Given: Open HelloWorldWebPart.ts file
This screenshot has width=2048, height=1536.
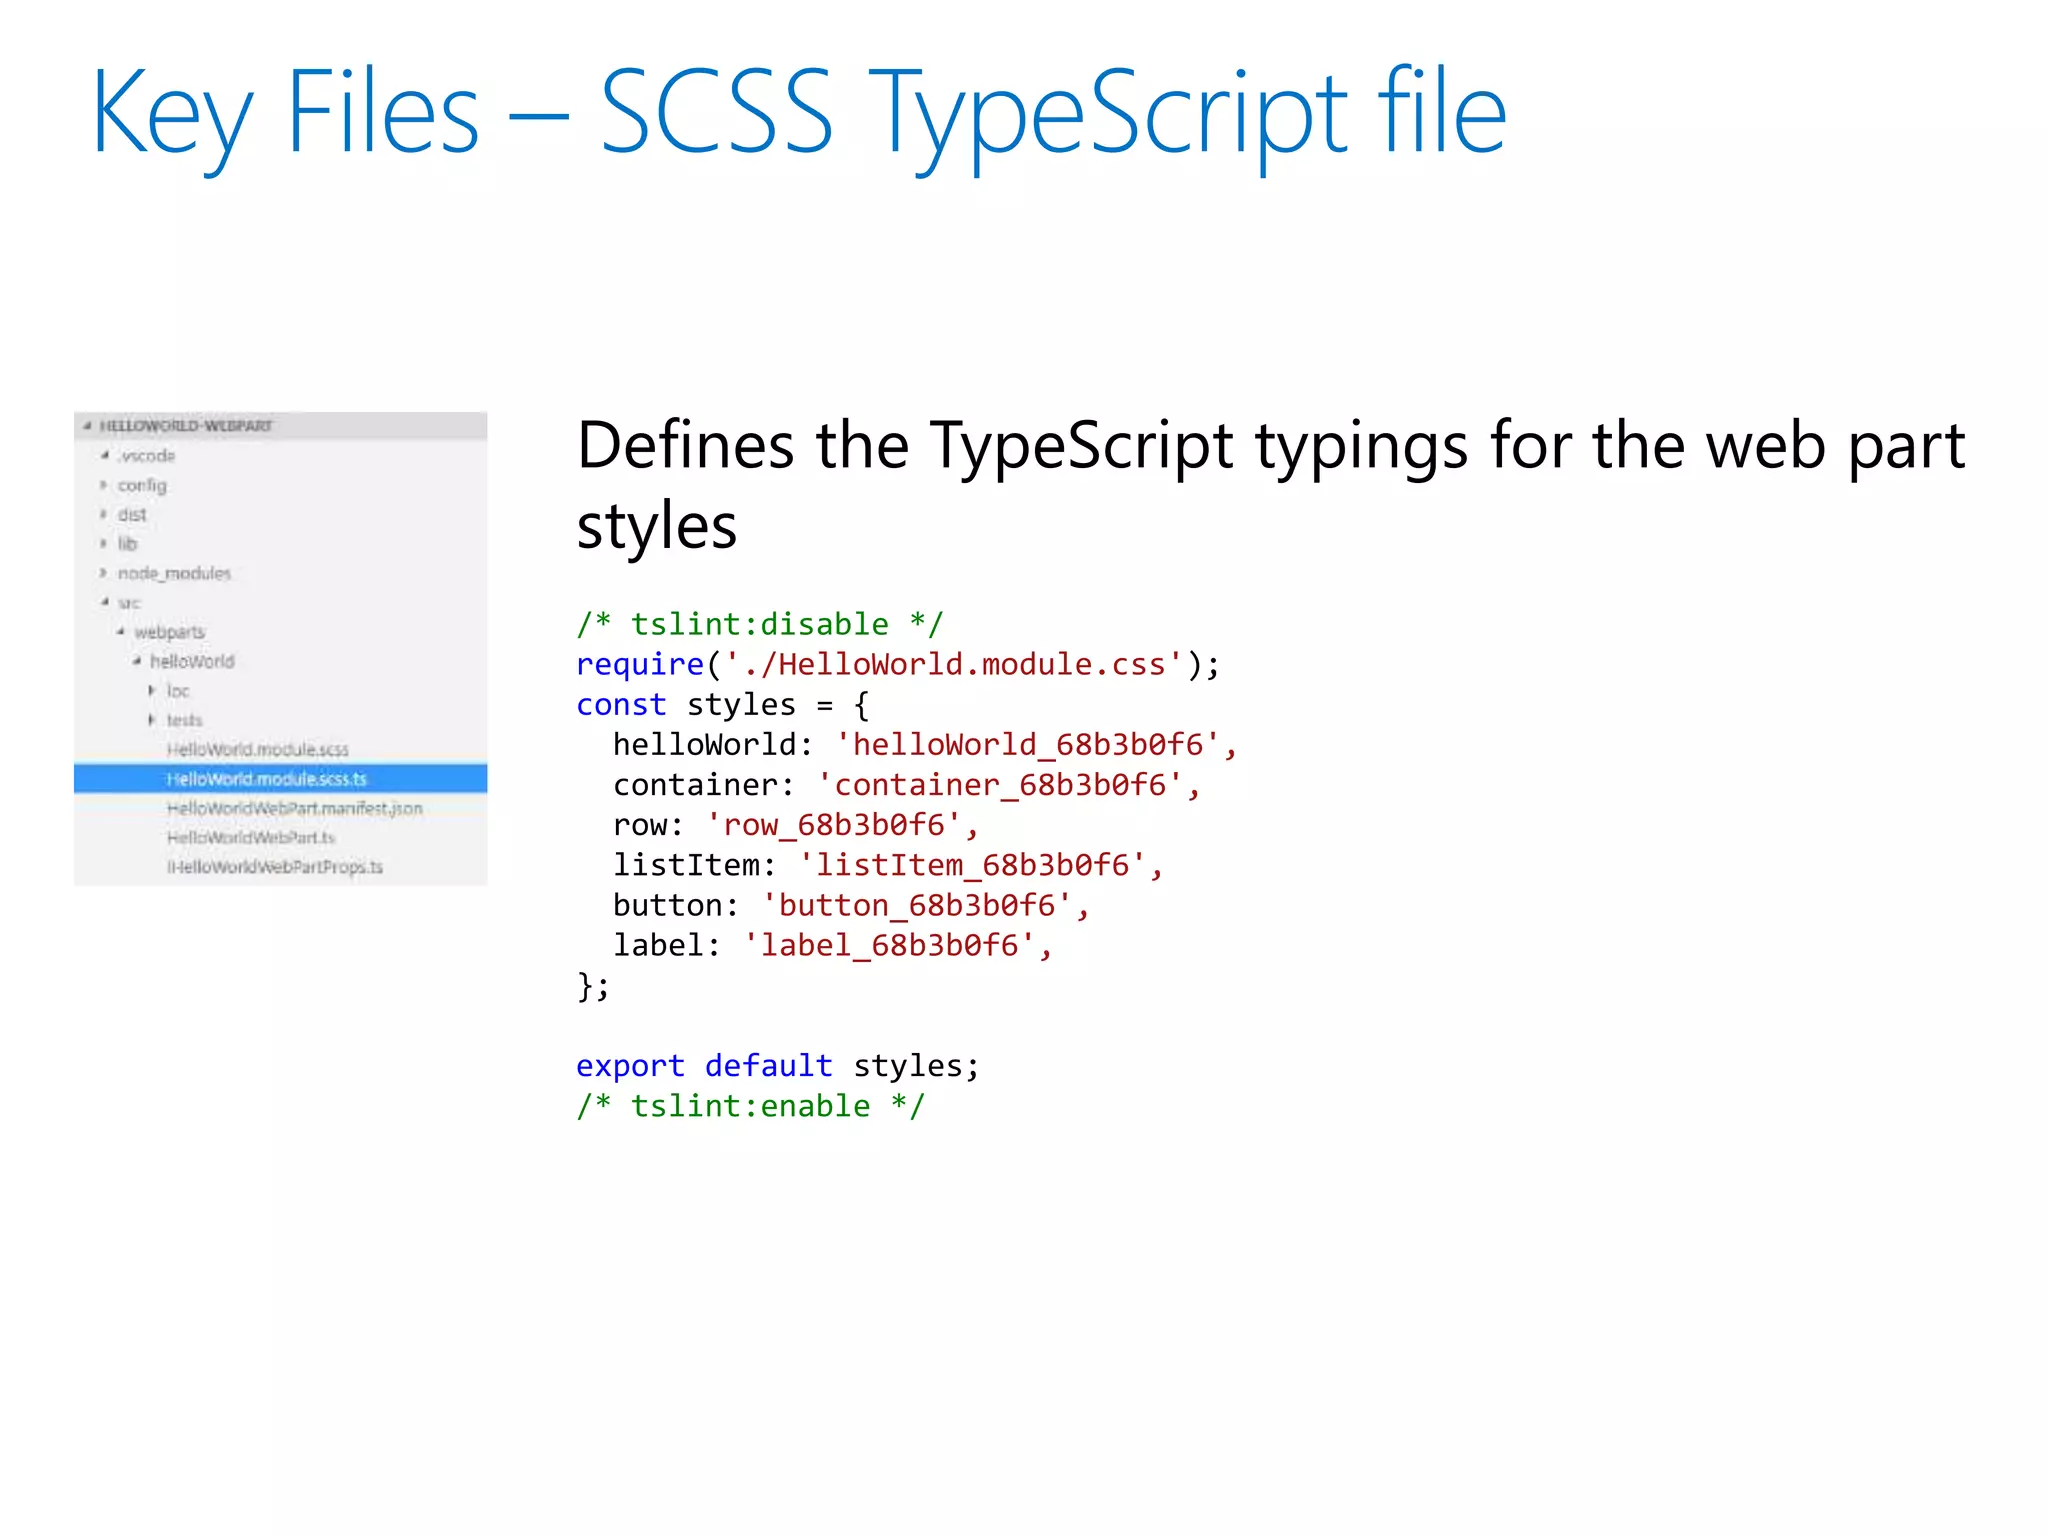Looking at the screenshot, I should click(251, 837).
